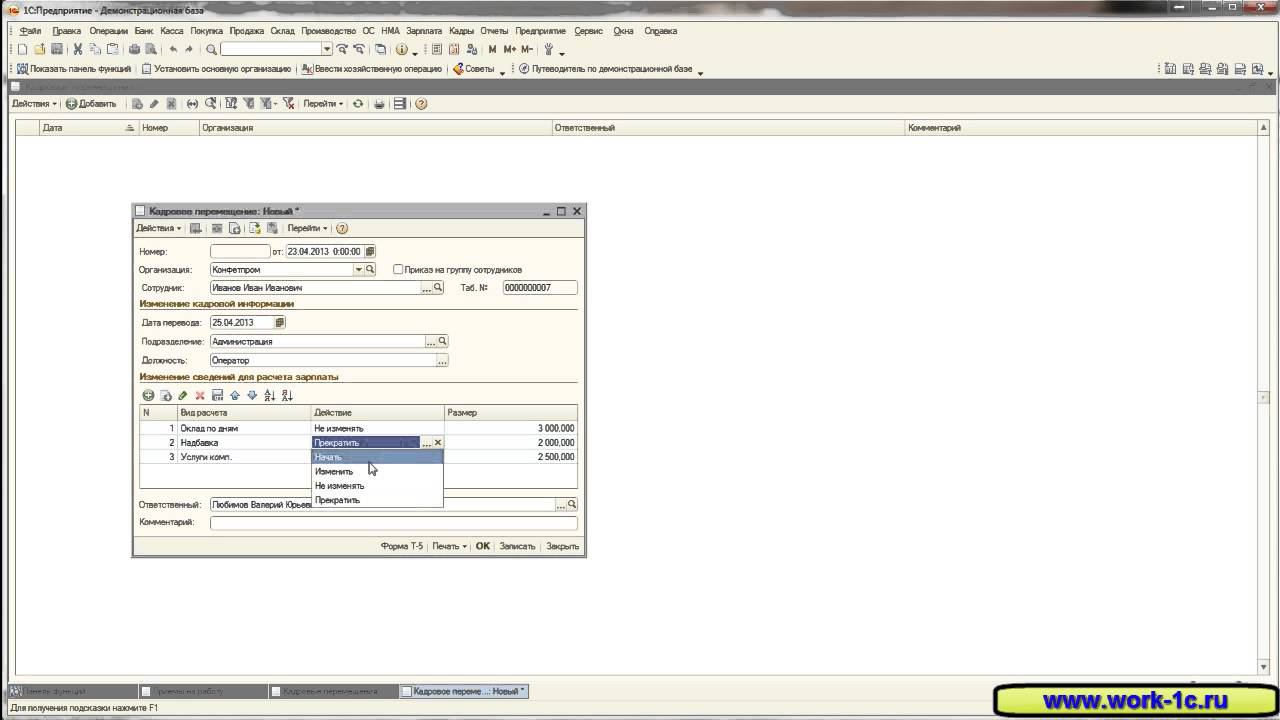Viewport: 1280px width, 720px height.
Task: Expand the Перейти menu in the list toolbar
Action: 323,104
